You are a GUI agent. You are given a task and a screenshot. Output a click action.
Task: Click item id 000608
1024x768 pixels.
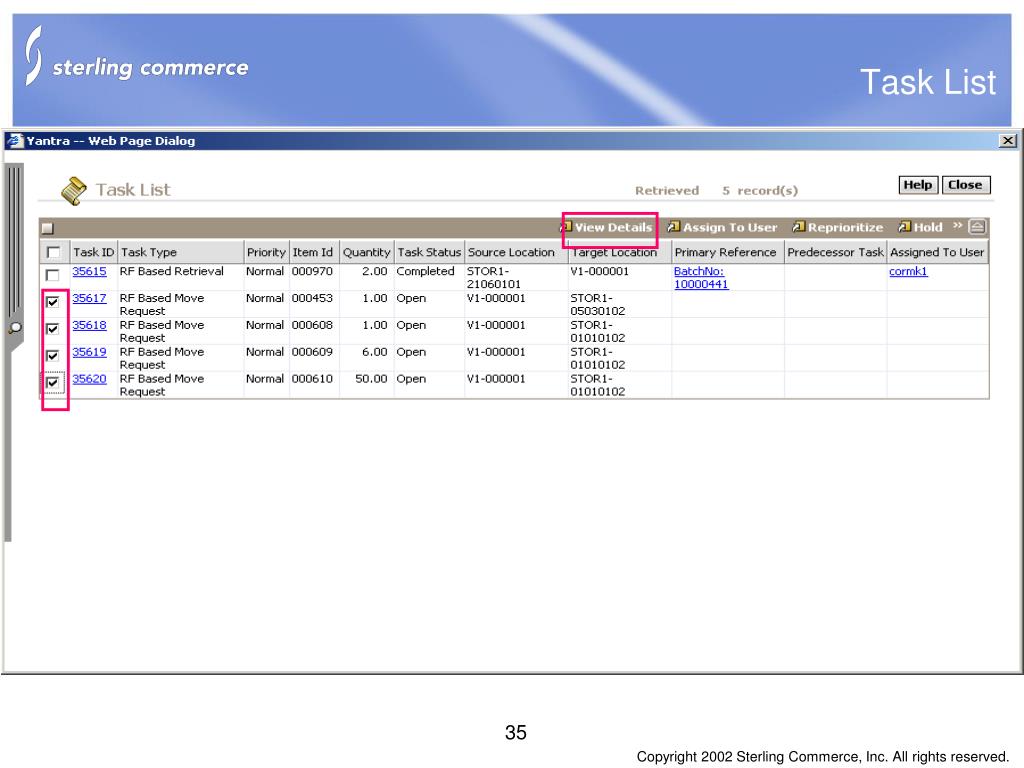312,325
